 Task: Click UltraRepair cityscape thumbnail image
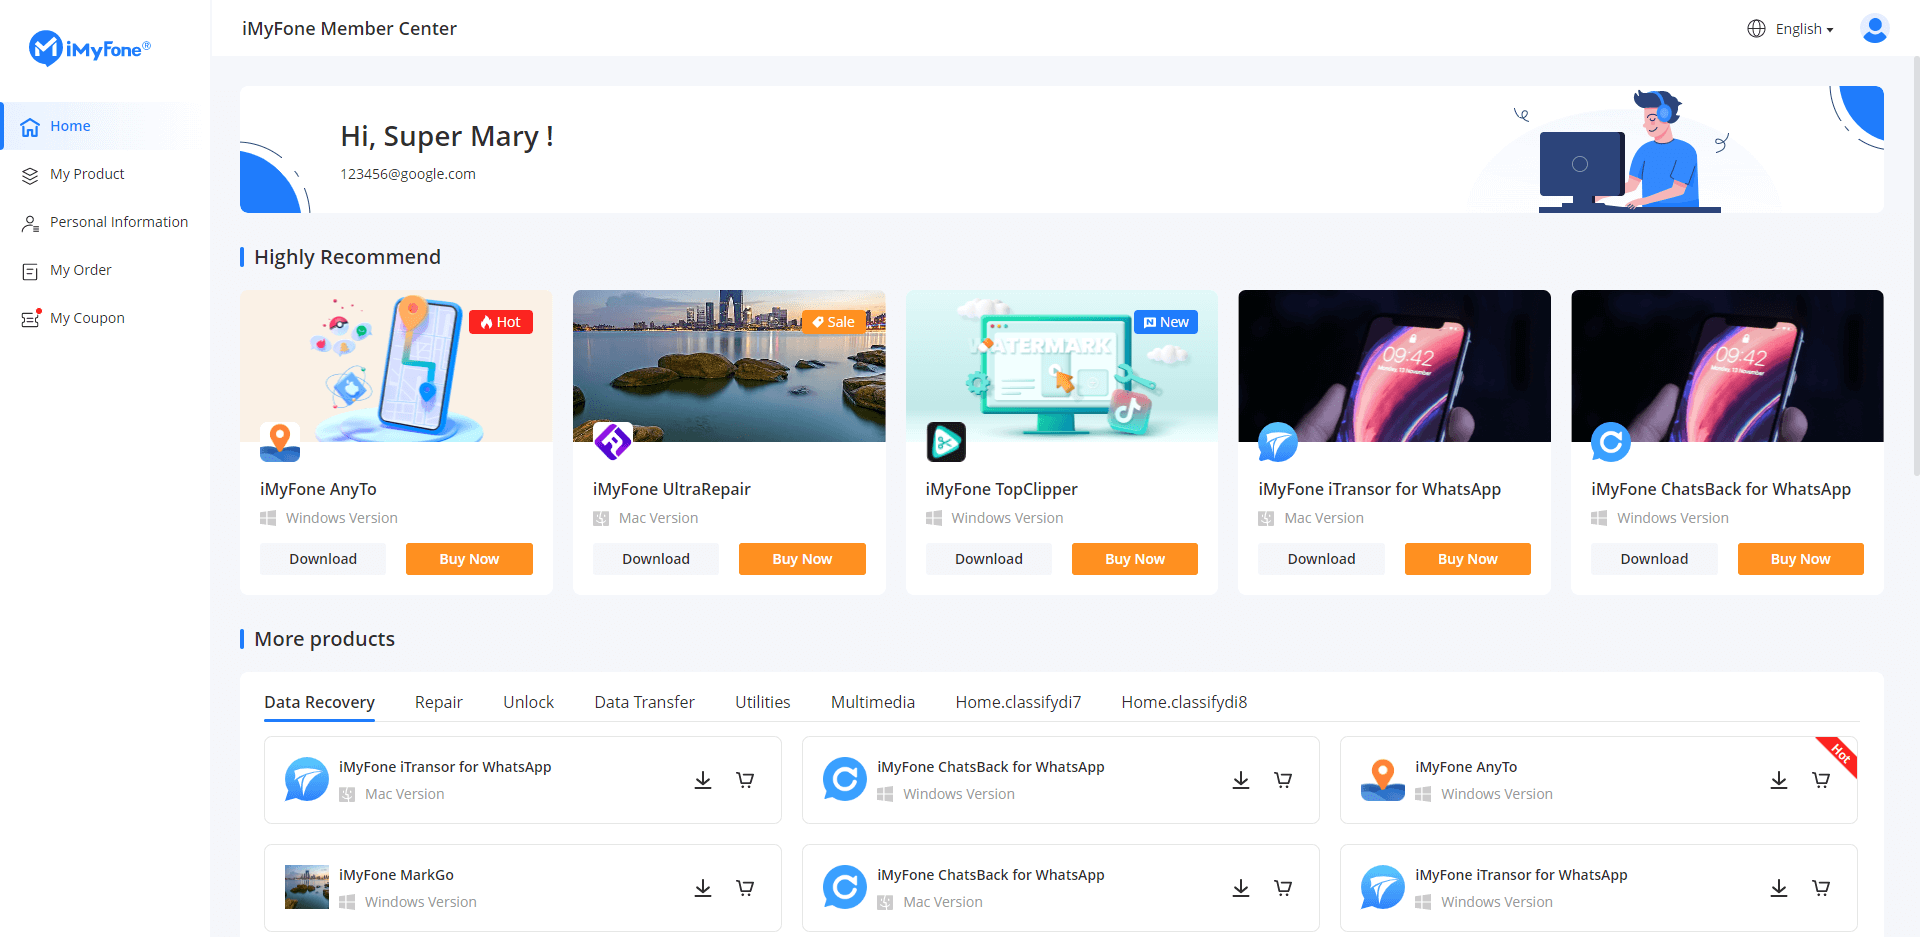coord(729,366)
